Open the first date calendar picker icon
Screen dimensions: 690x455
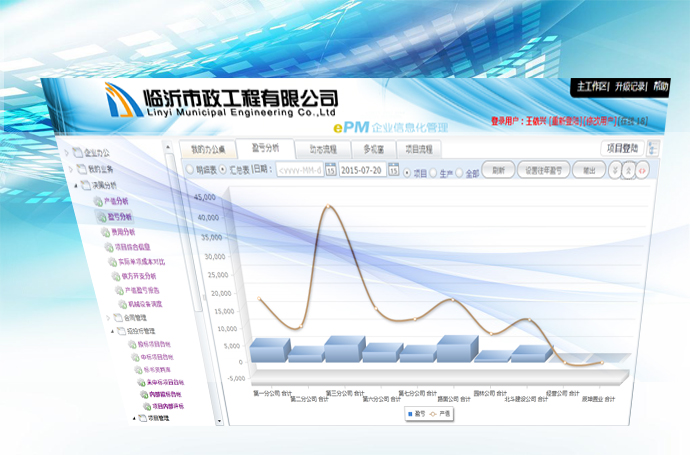(x=330, y=169)
